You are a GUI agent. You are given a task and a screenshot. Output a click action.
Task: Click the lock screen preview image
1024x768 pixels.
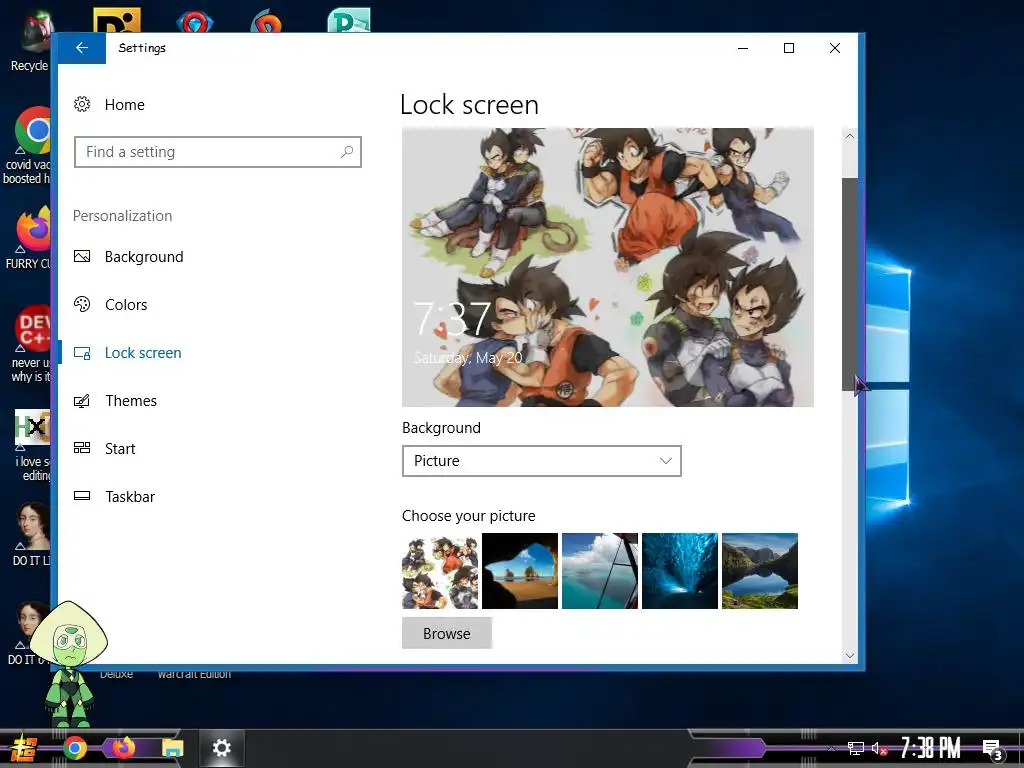click(x=607, y=267)
